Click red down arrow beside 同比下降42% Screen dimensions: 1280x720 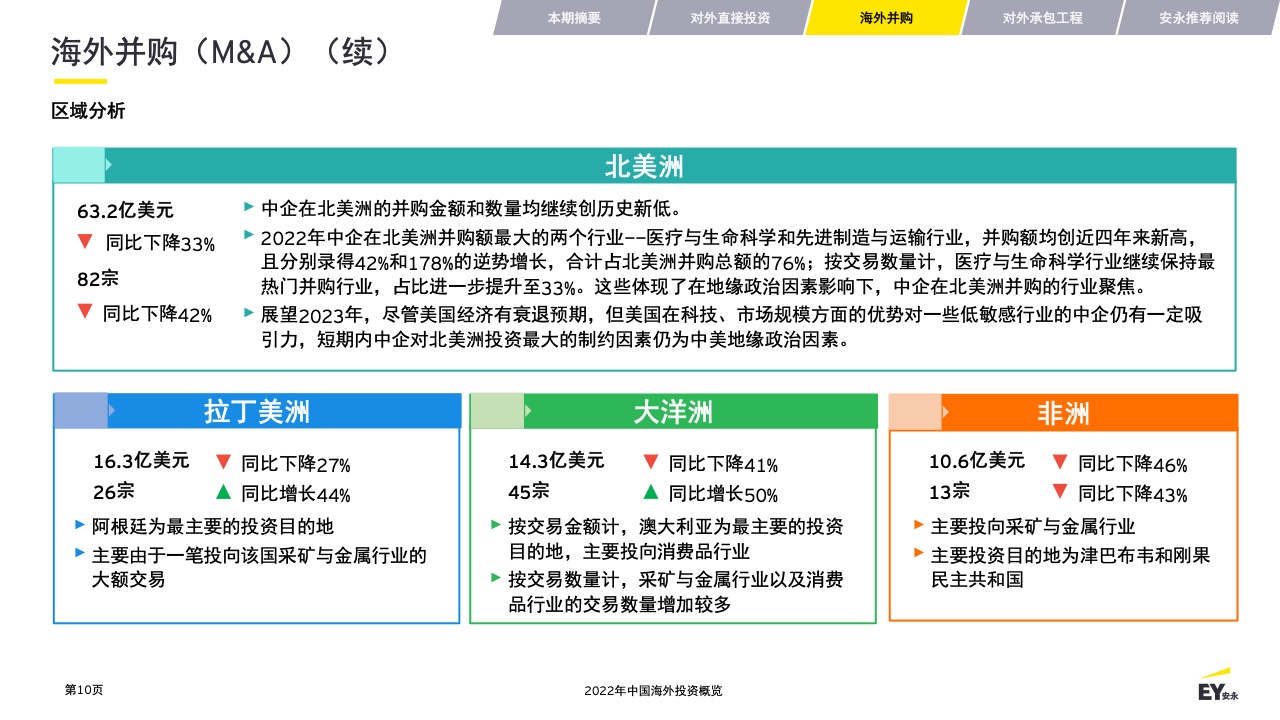(85, 311)
